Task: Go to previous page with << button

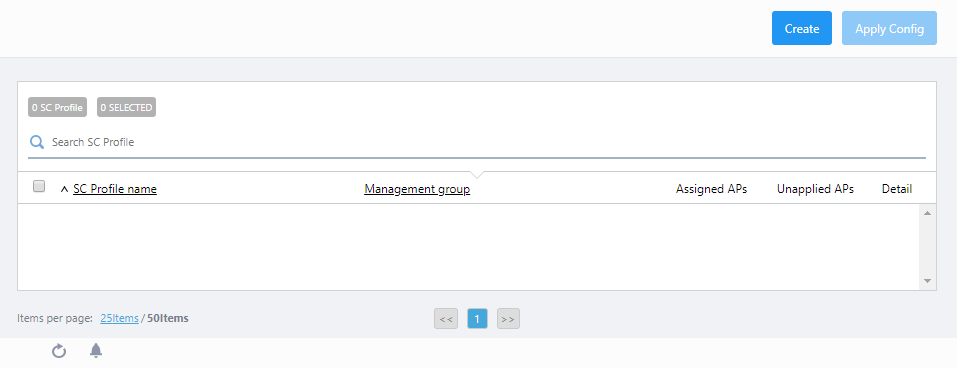Action: (446, 319)
